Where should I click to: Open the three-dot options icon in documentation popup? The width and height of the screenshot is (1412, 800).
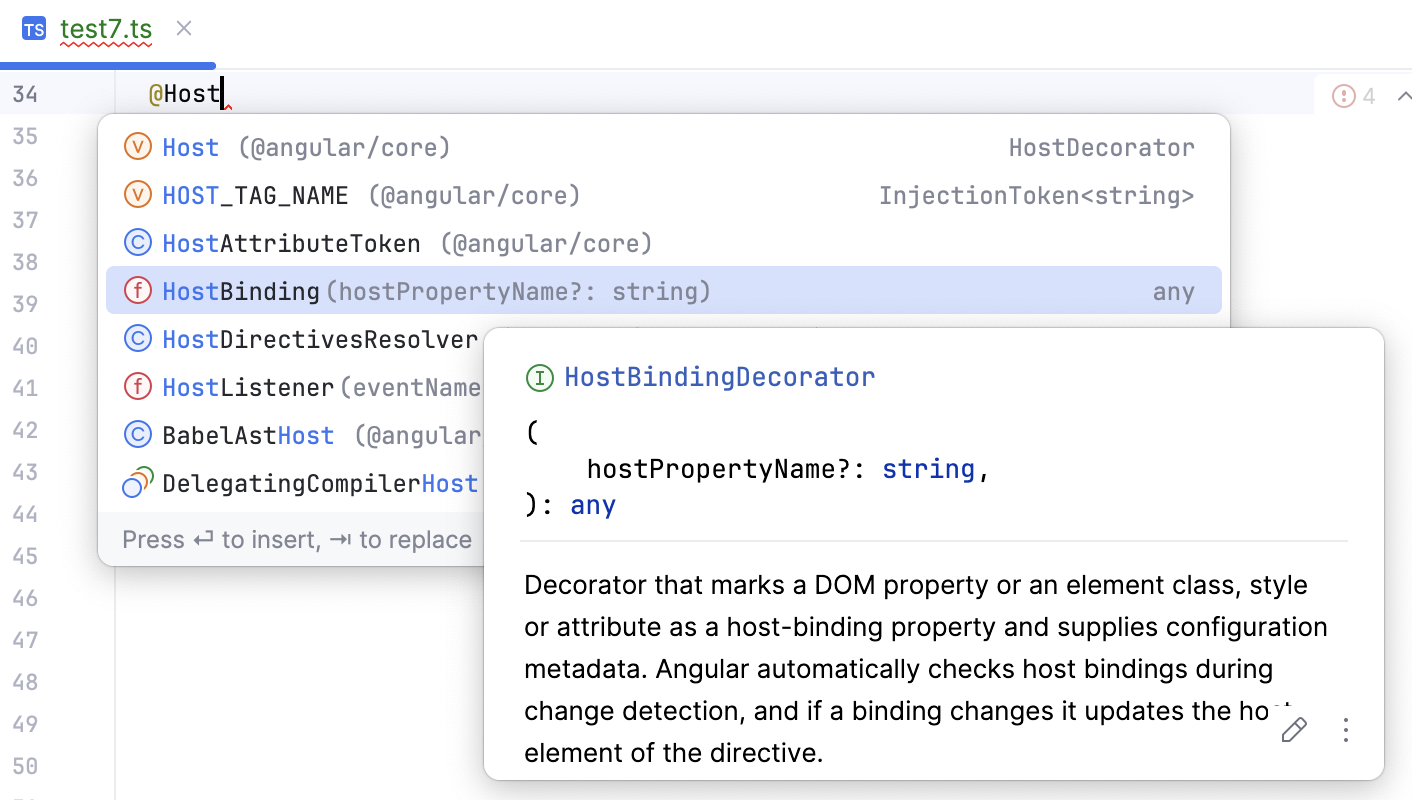click(1346, 730)
